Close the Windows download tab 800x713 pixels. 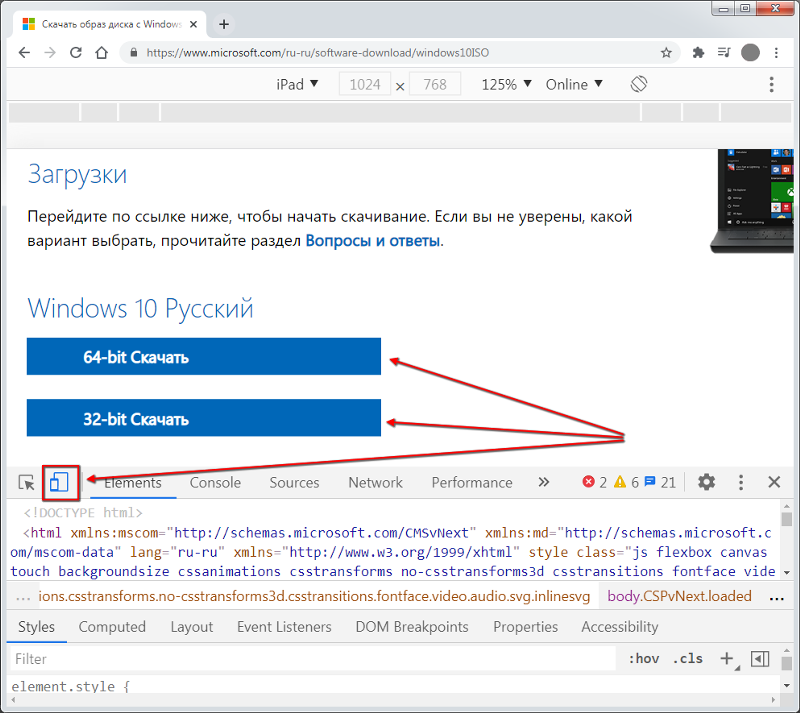pyautogui.click(x=193, y=24)
